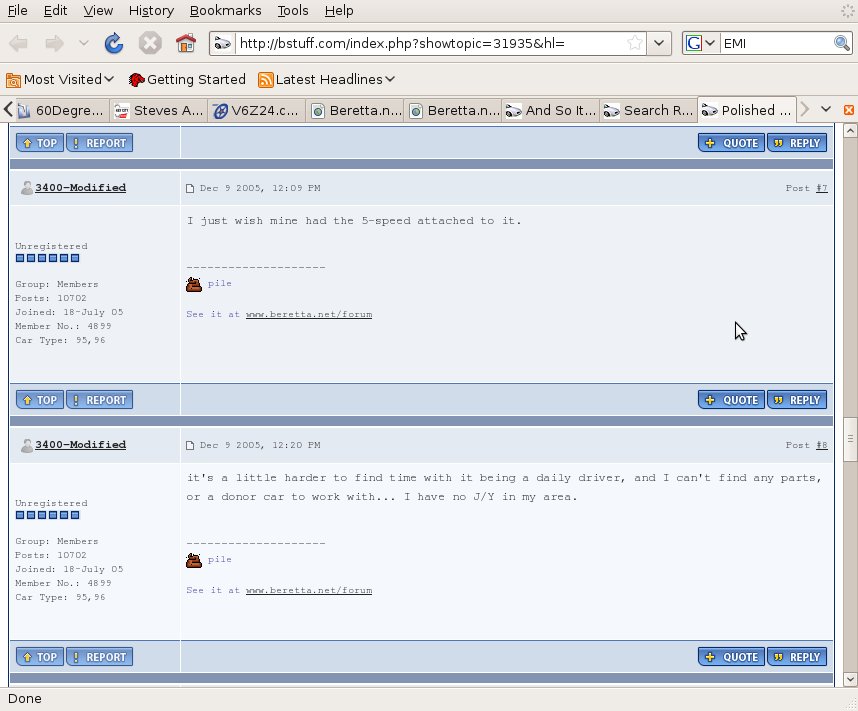Click the pile emoticon in post #7
858x711 pixels.
tap(194, 284)
